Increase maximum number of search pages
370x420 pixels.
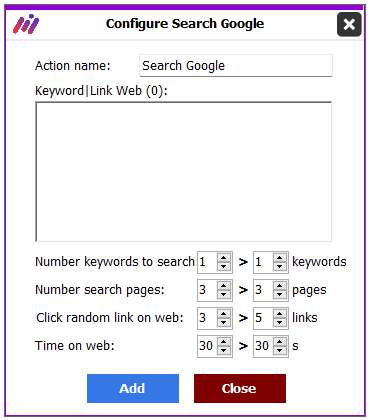[280, 286]
